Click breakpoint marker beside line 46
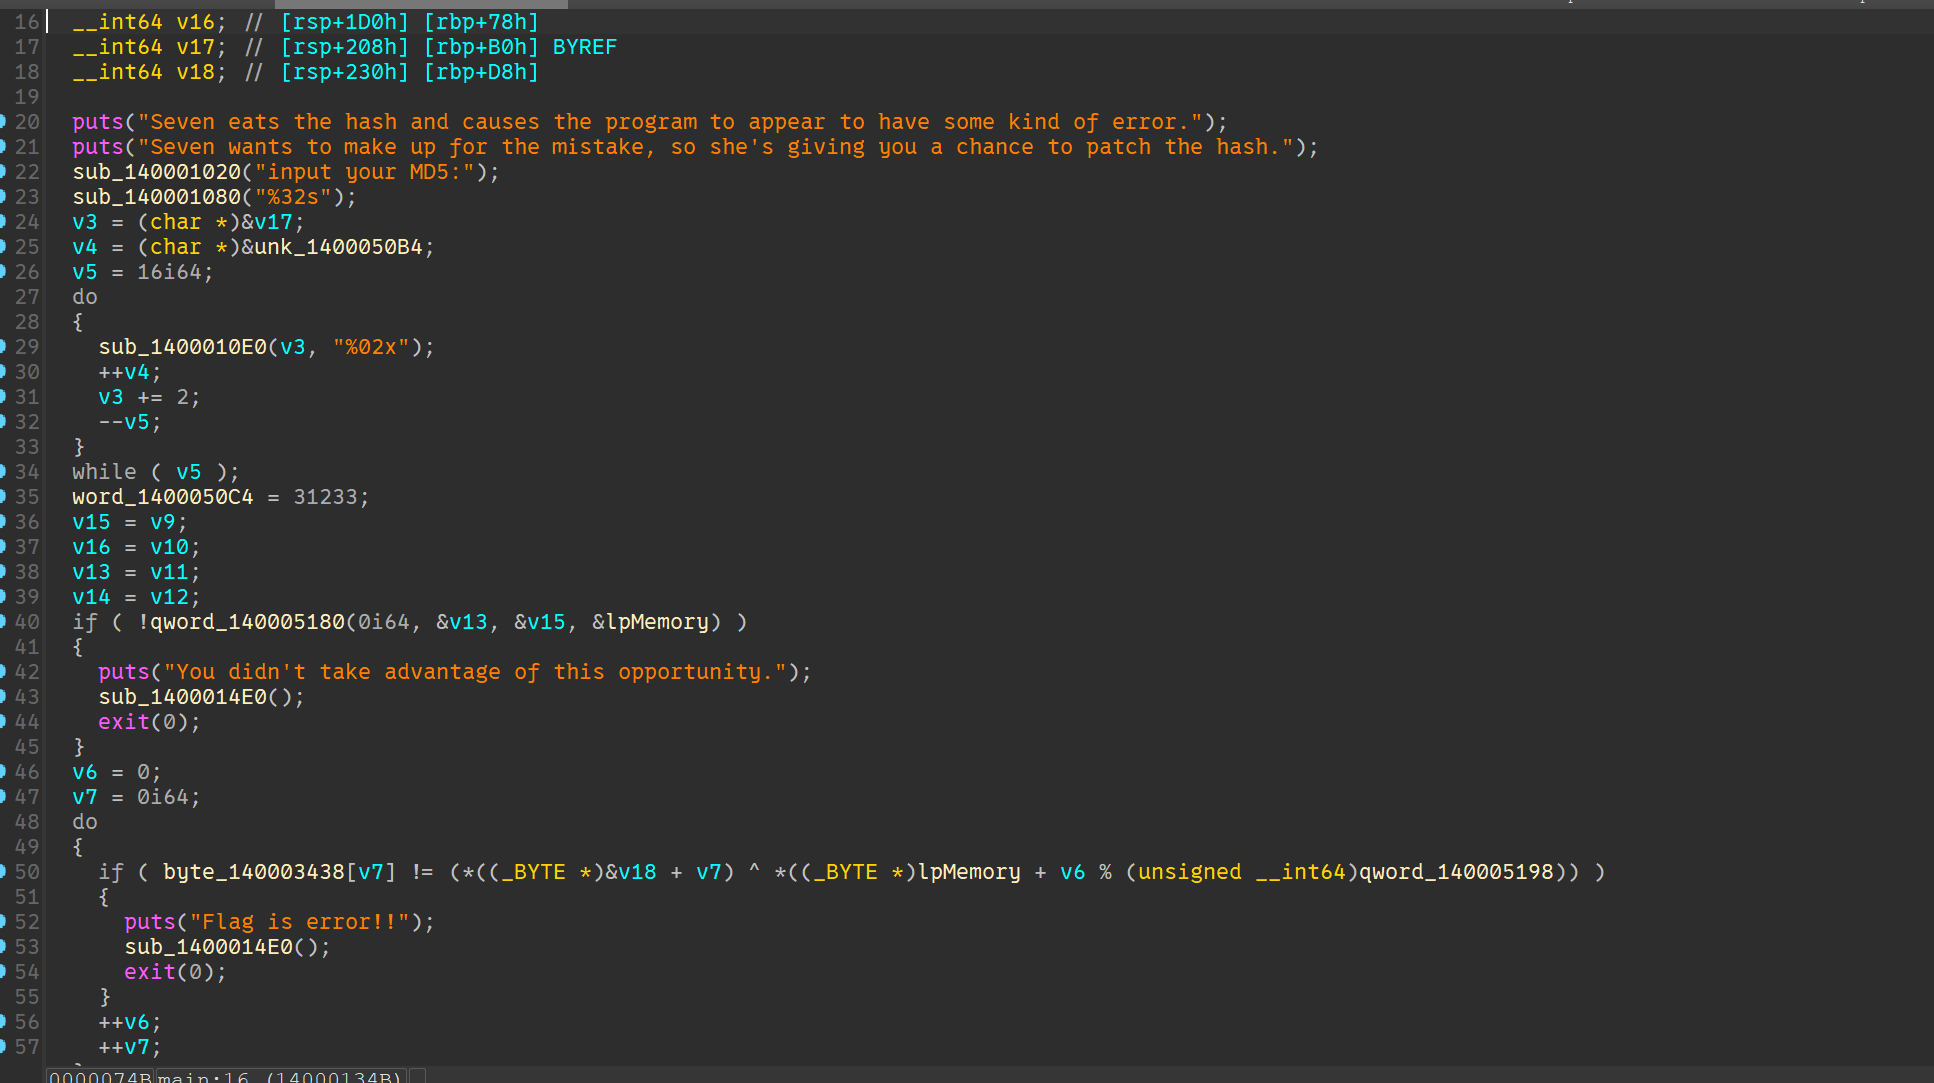1934x1083 pixels. point(3,772)
